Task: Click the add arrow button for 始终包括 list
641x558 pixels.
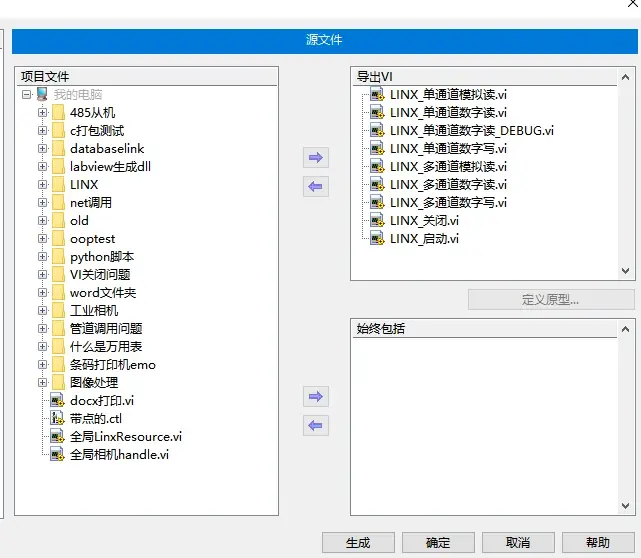Action: coord(316,396)
